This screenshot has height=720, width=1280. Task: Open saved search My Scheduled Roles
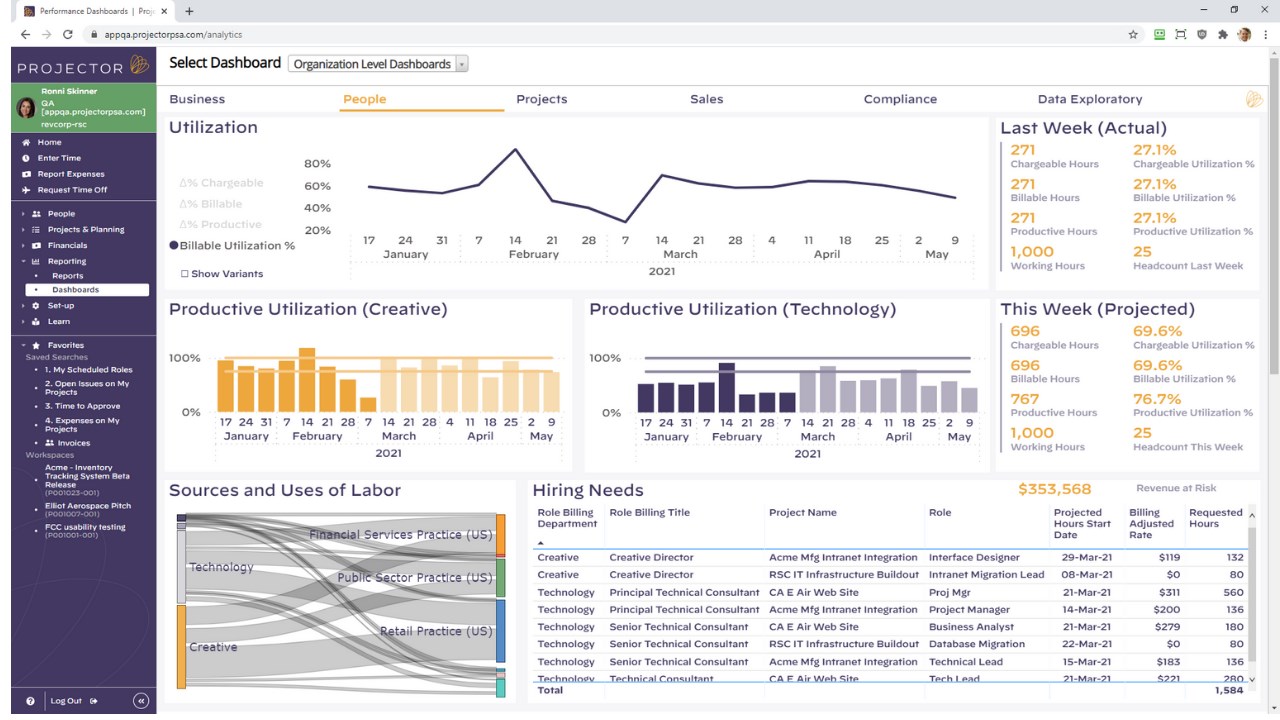[88, 370]
